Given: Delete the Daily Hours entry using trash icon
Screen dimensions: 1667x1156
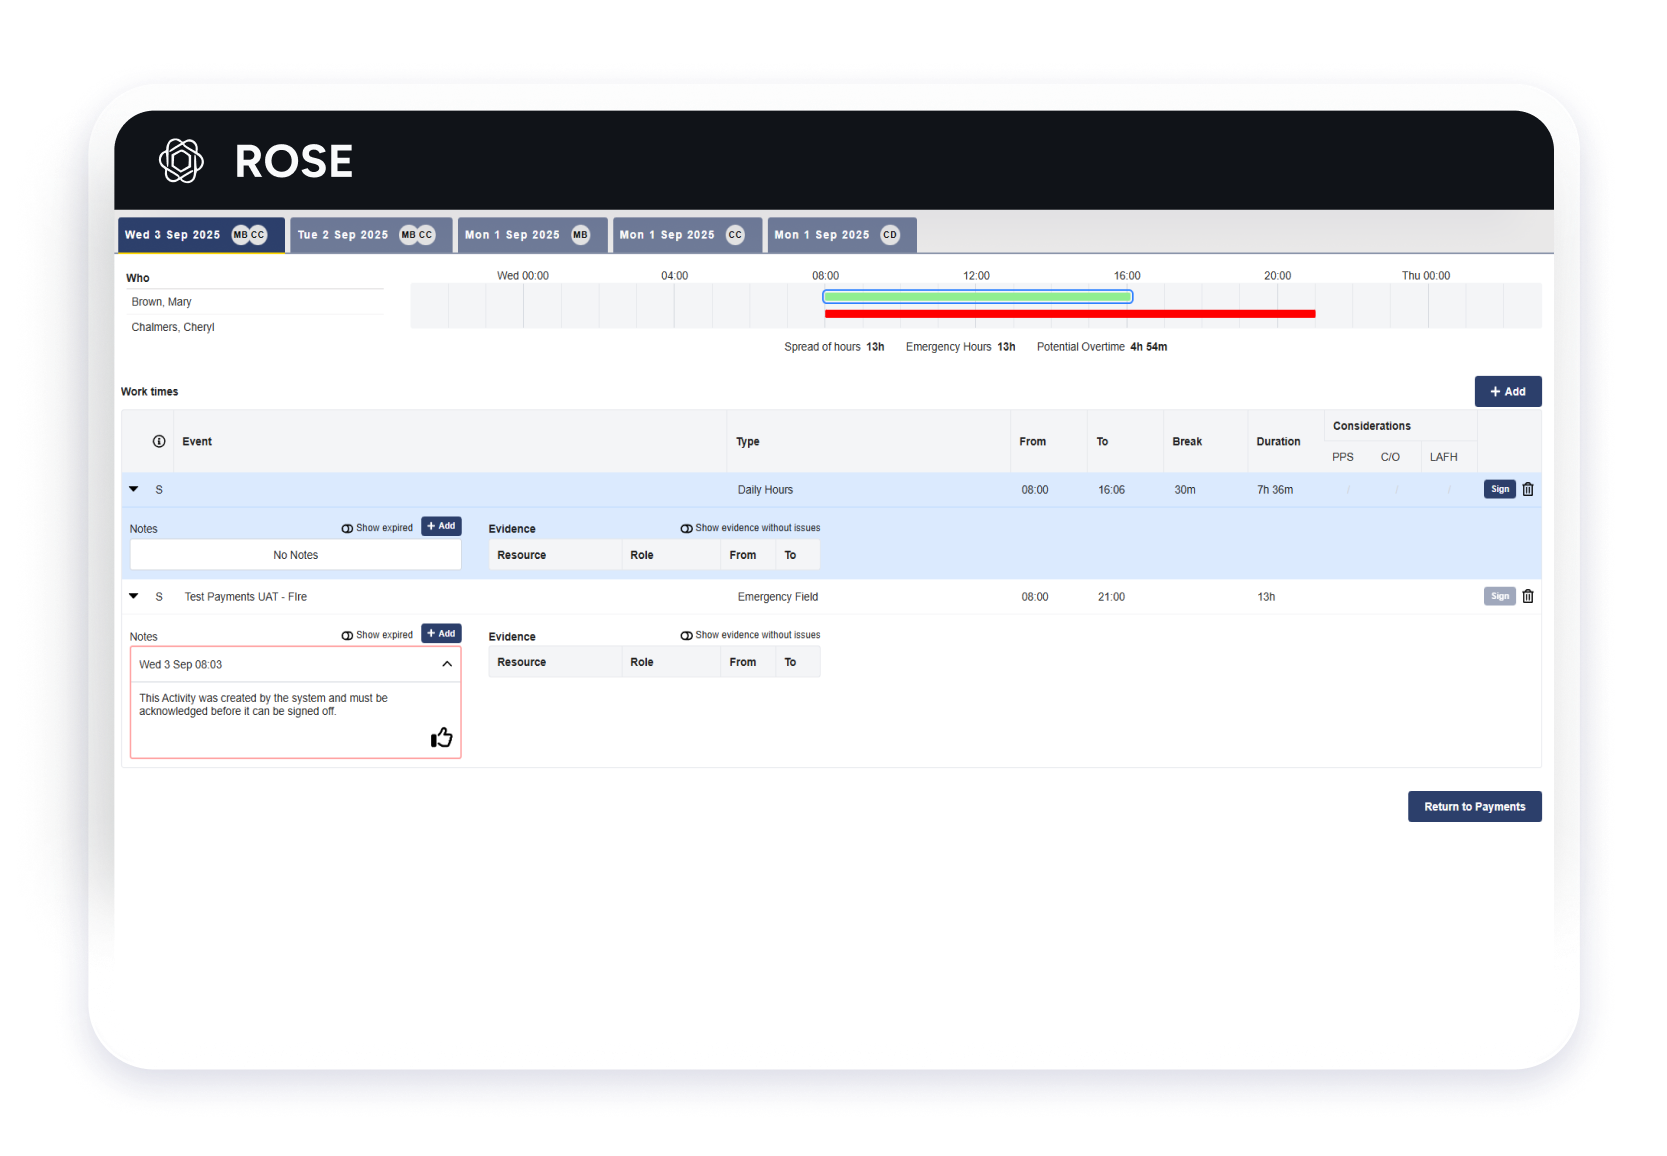Looking at the screenshot, I should 1527,489.
